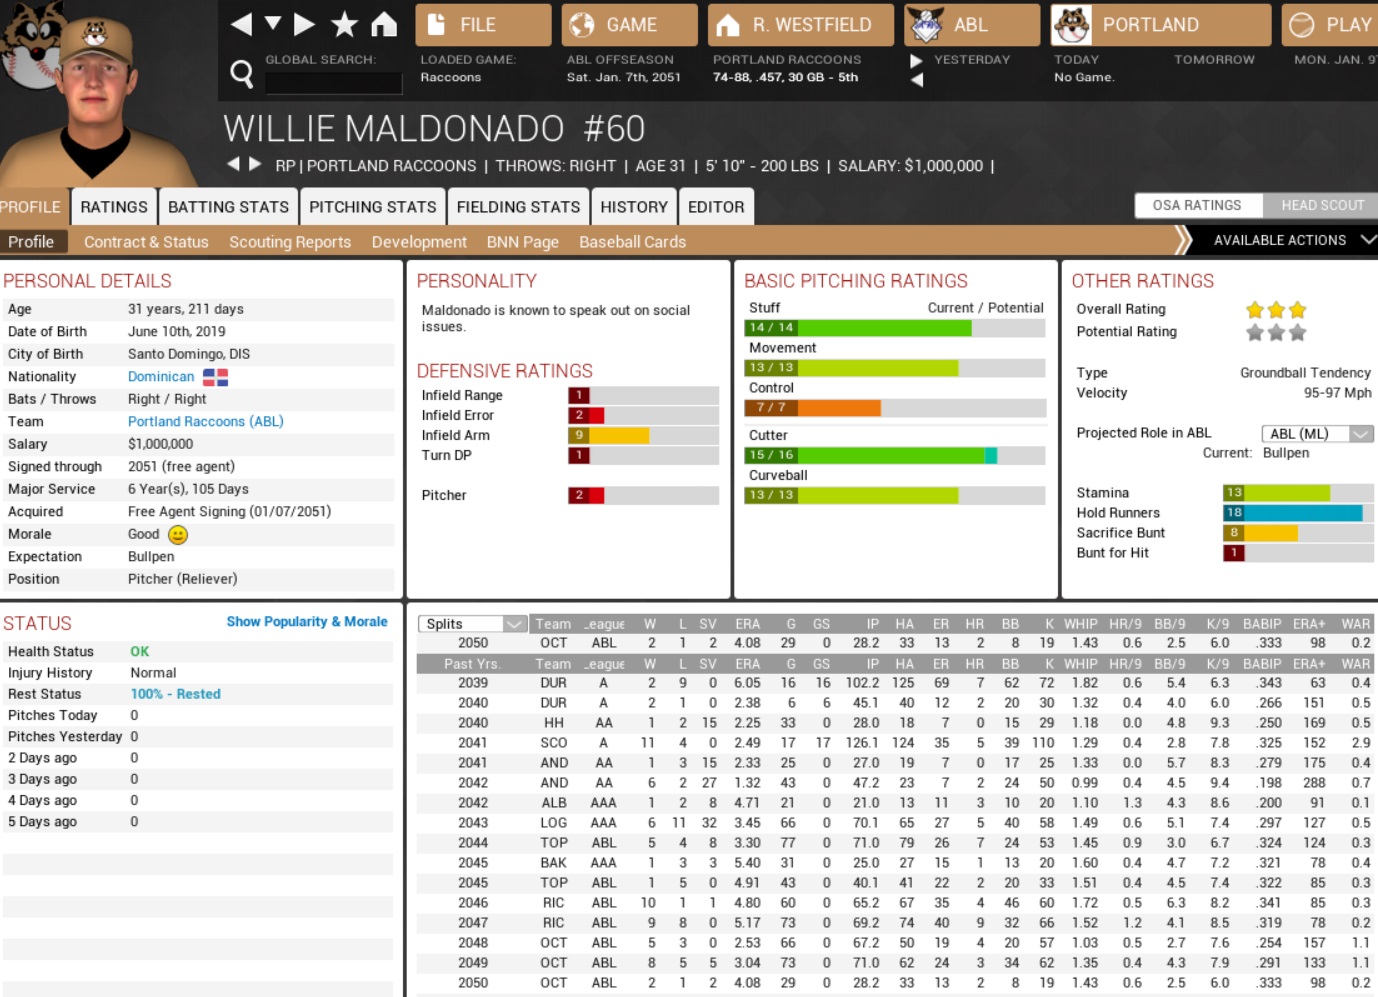The image size is (1378, 997).
Task: Click the star bookmark icon
Action: [344, 24]
